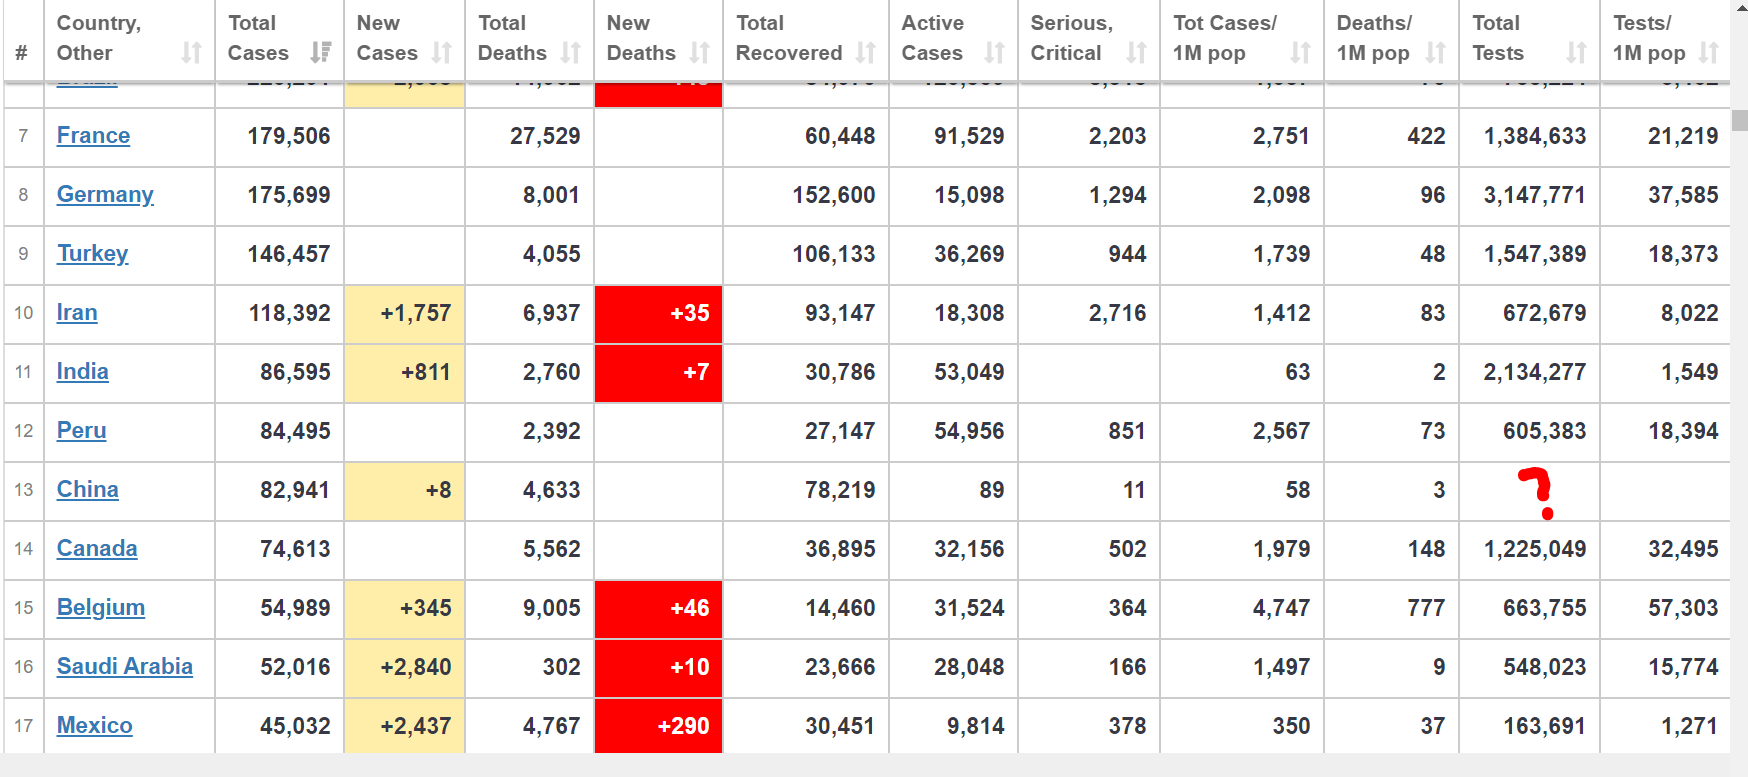1748x777 pixels.
Task: Sort by Active Cases column arrows
Action: pos(994,53)
